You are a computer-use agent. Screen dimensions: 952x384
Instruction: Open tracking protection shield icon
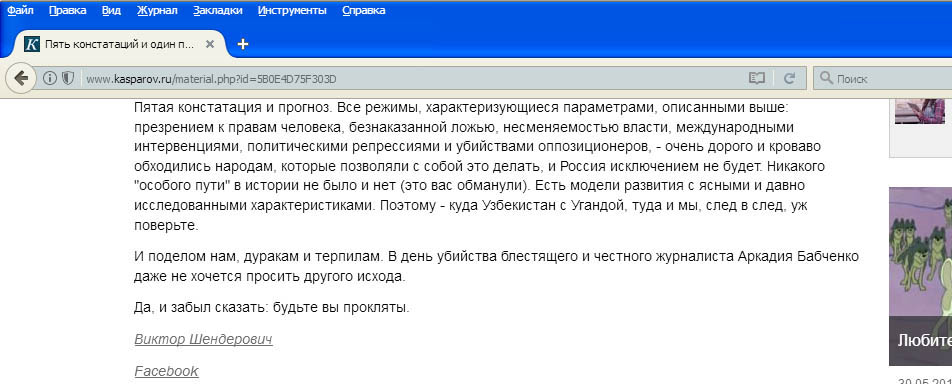67,78
